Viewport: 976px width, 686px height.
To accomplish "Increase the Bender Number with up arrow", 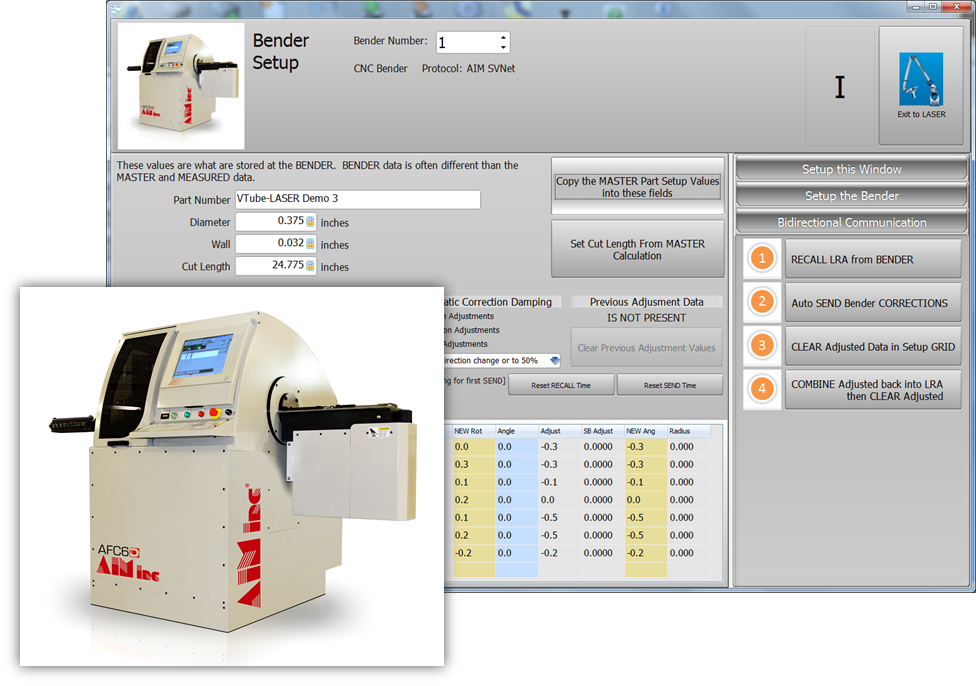I will [503, 37].
